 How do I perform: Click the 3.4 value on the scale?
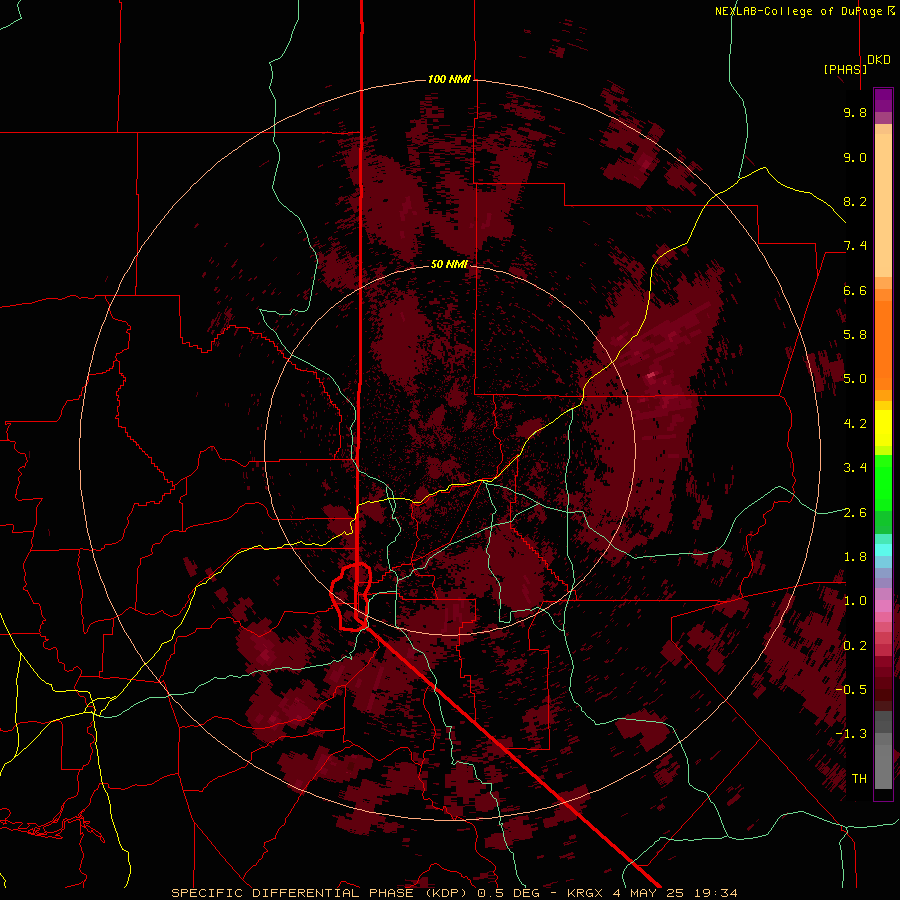[x=855, y=468]
